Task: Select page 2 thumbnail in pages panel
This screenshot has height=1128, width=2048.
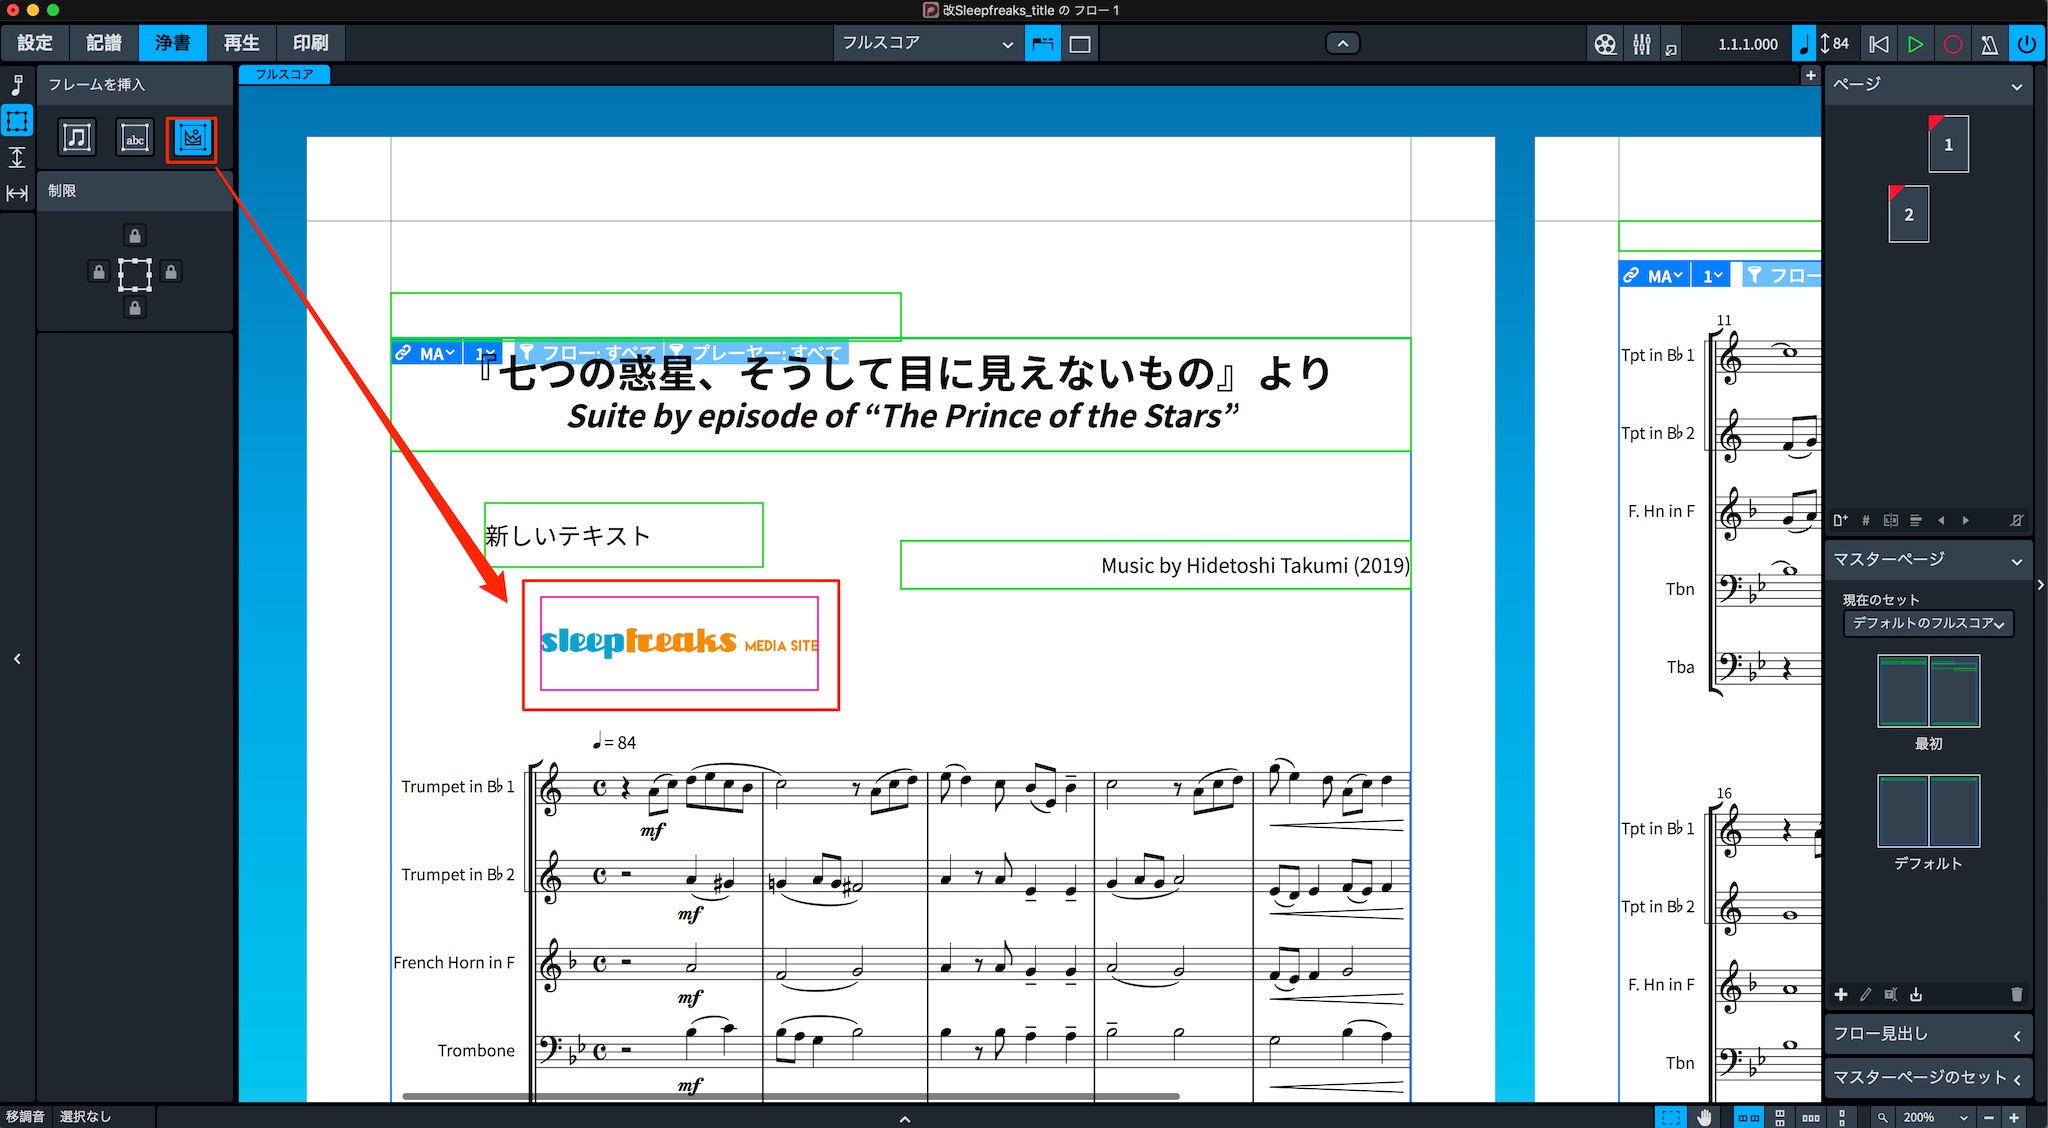Action: (1908, 214)
